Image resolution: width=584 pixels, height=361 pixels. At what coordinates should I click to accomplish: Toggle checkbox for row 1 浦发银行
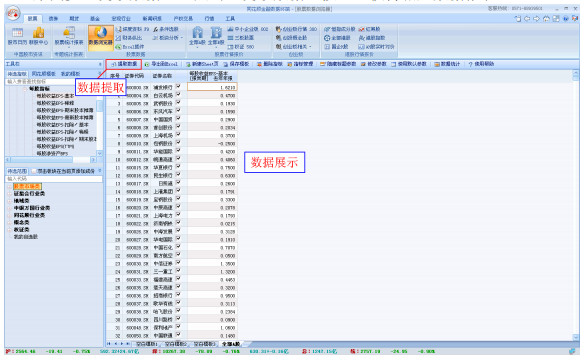tap(178, 86)
